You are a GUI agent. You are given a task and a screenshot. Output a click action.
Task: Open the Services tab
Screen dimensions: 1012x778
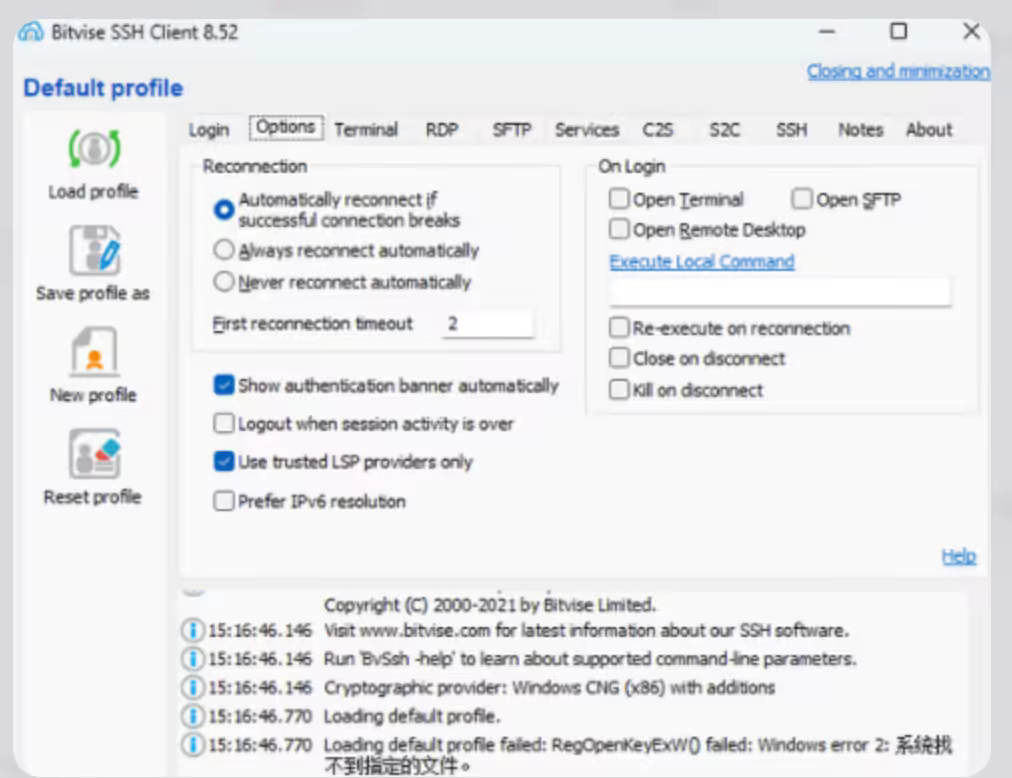[x=587, y=130]
